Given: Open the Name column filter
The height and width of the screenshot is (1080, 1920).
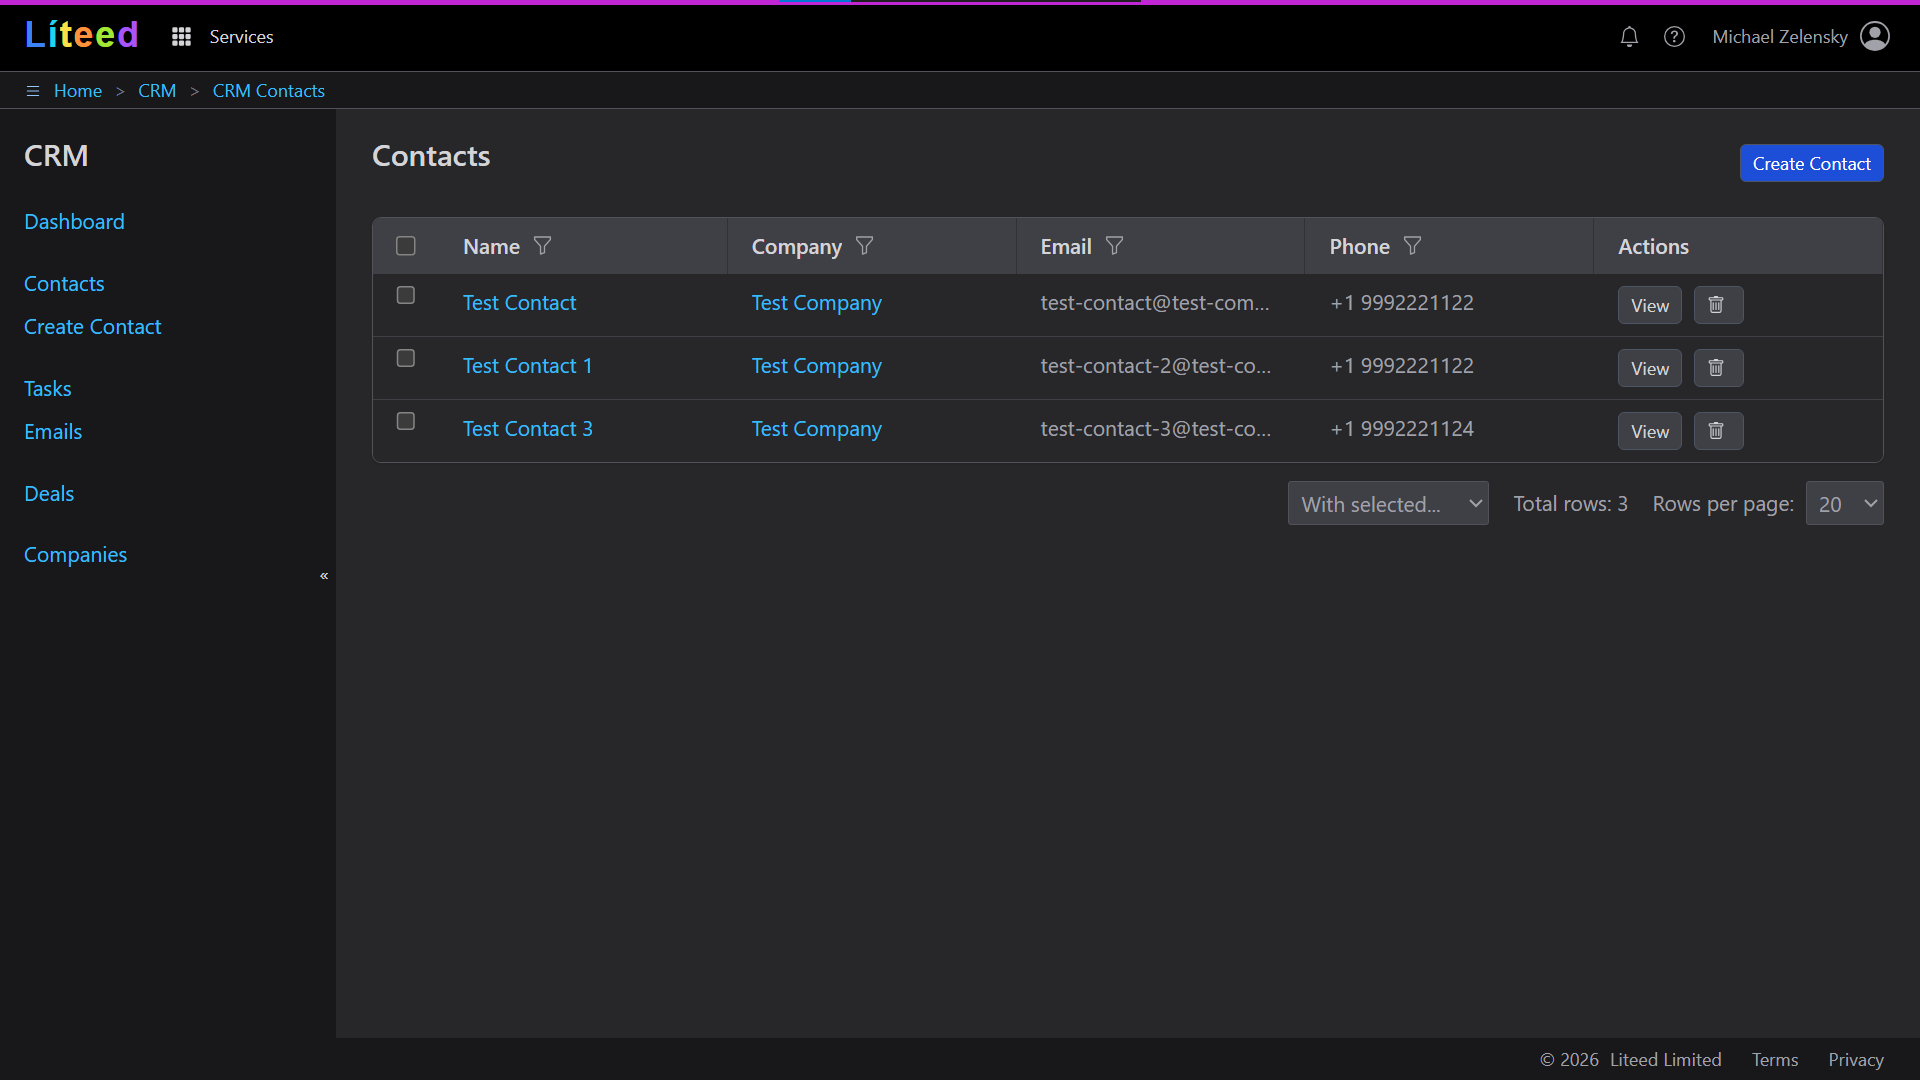Looking at the screenshot, I should (x=543, y=246).
